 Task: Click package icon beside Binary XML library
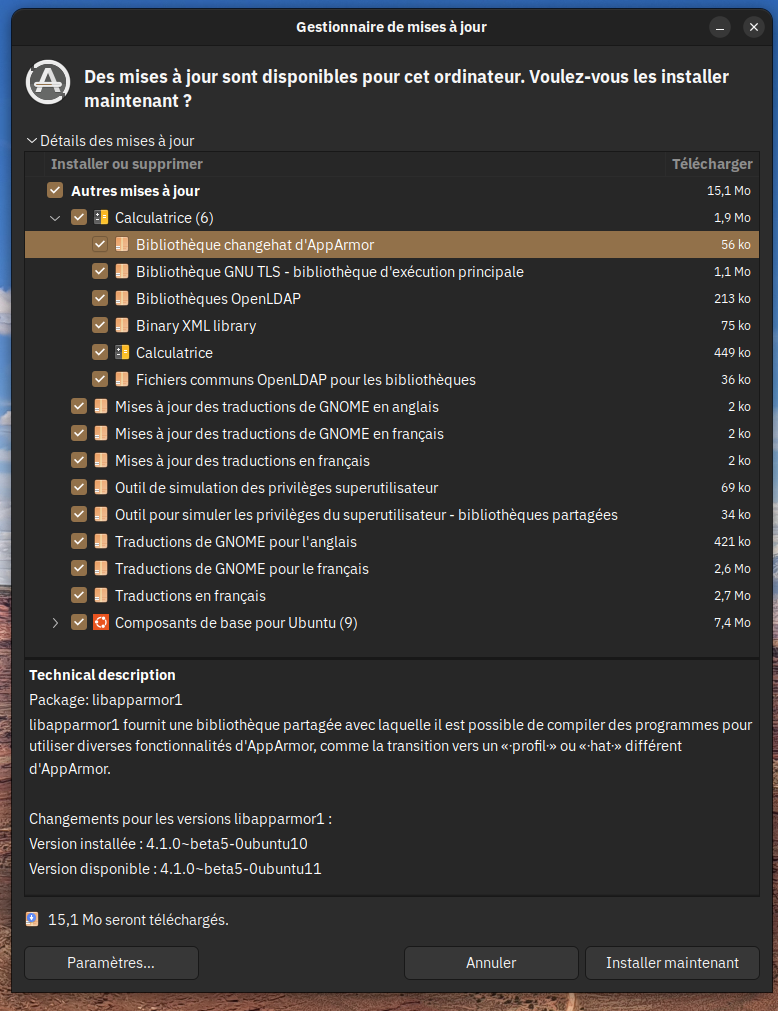point(121,326)
